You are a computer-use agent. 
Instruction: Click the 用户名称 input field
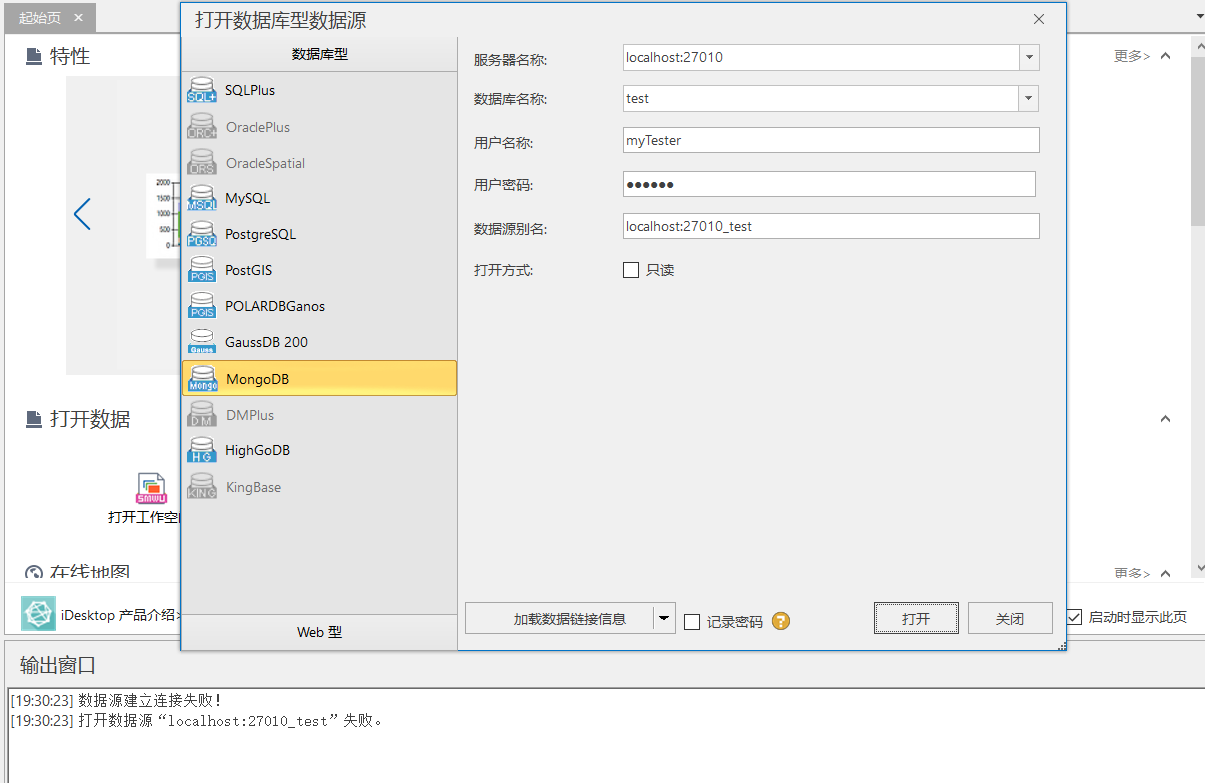tap(831, 140)
